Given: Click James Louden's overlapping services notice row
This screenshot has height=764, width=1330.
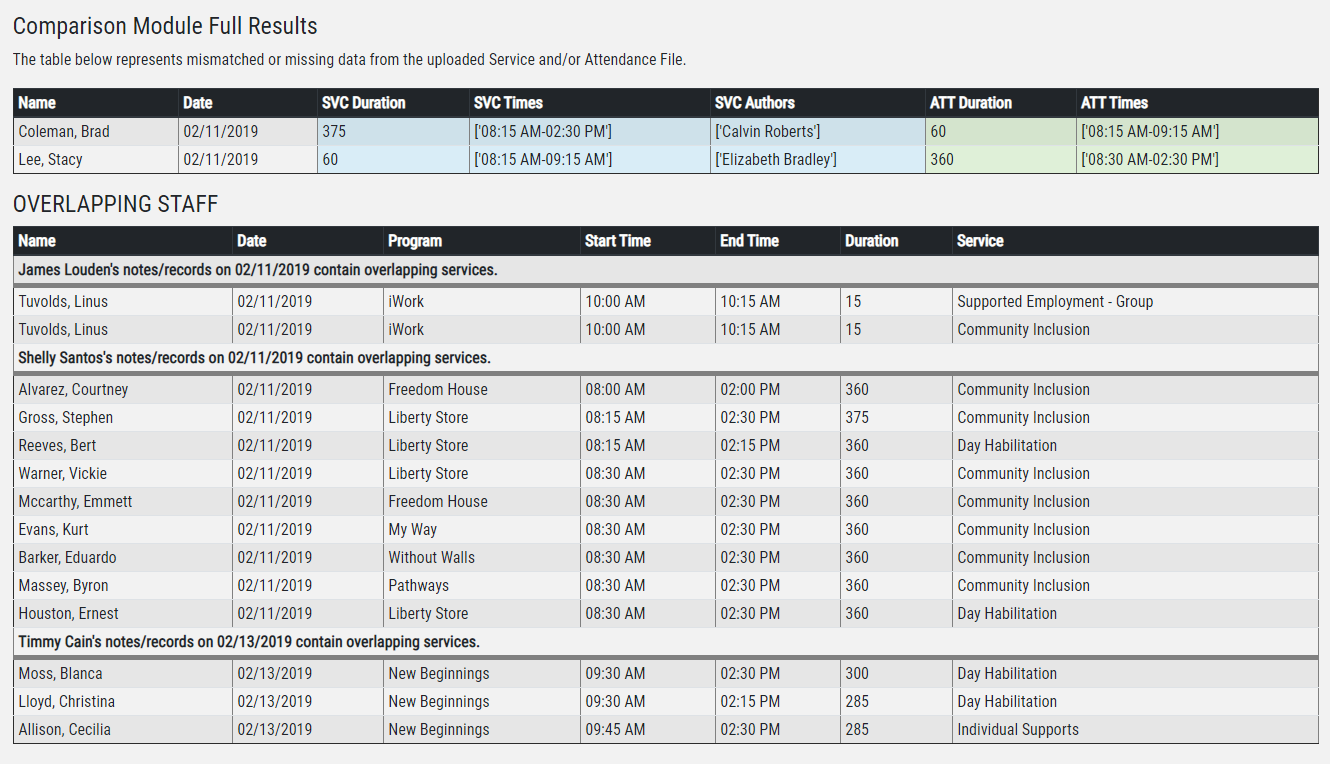Looking at the screenshot, I should 666,270.
